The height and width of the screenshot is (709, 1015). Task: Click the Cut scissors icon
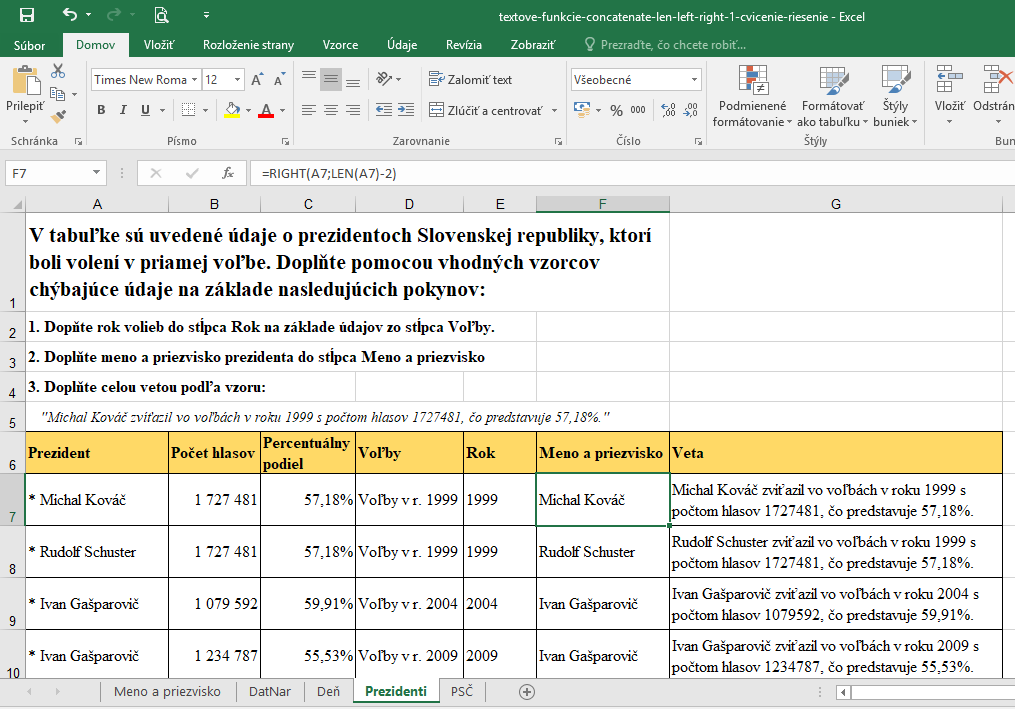point(58,71)
